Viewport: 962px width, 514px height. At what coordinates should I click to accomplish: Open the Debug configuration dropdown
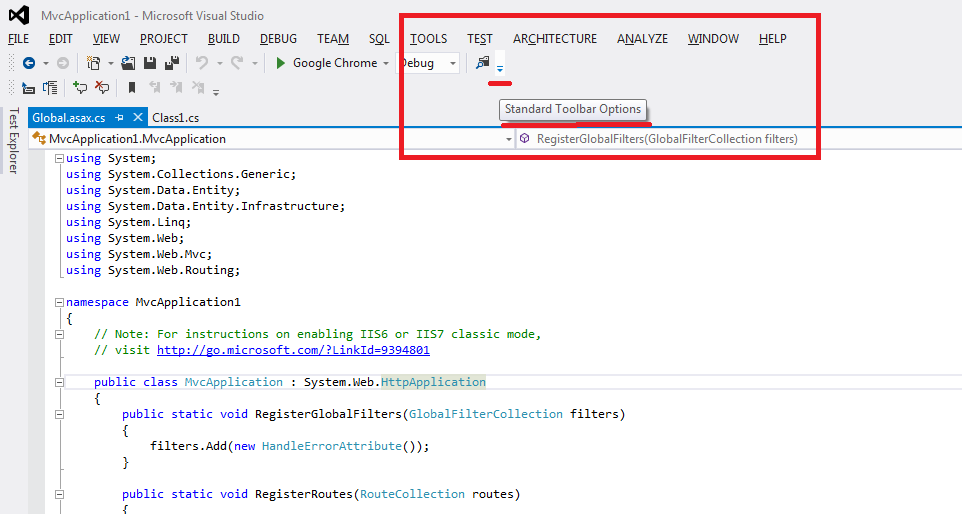[x=453, y=64]
